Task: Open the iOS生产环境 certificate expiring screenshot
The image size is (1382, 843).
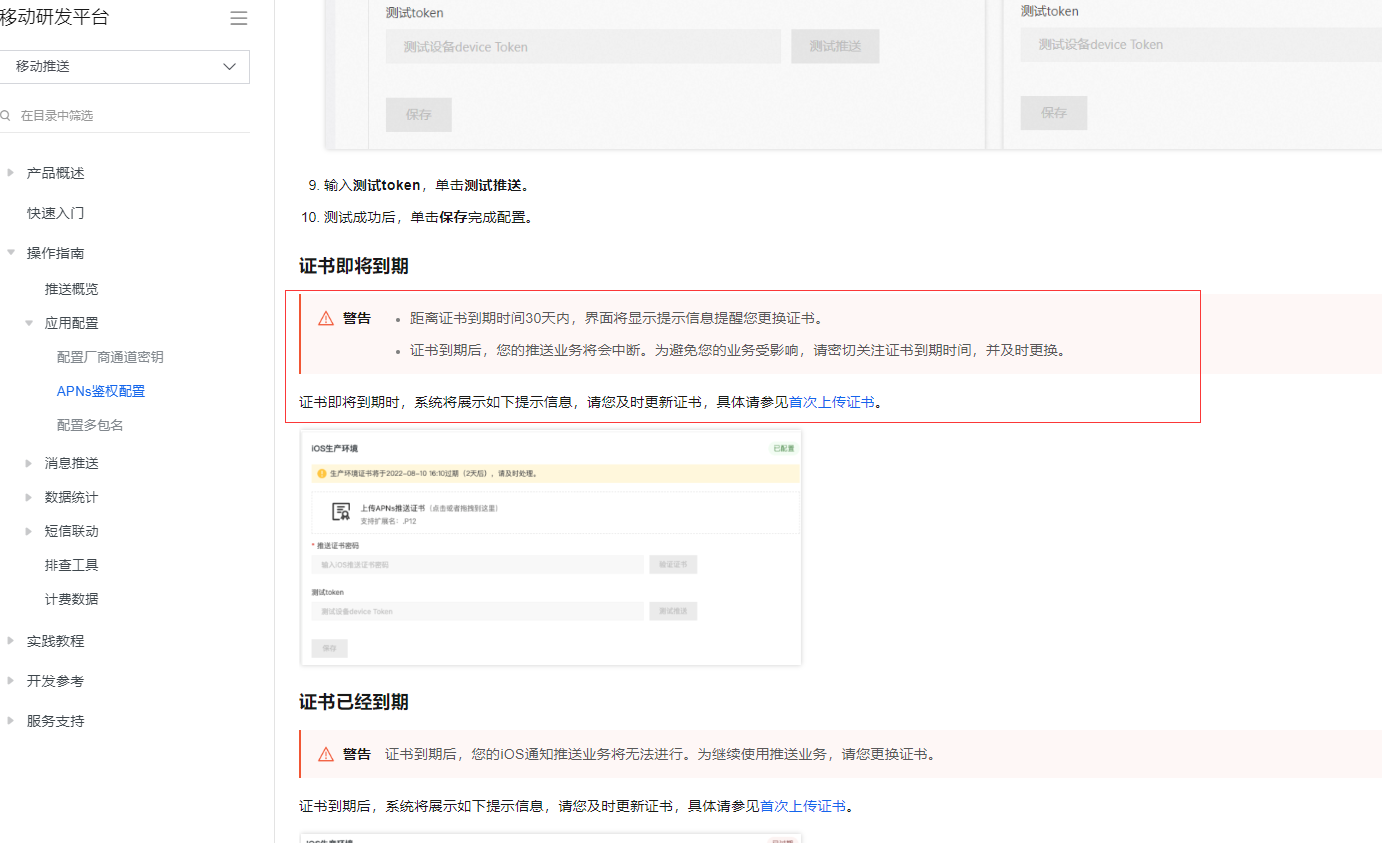Action: point(551,548)
